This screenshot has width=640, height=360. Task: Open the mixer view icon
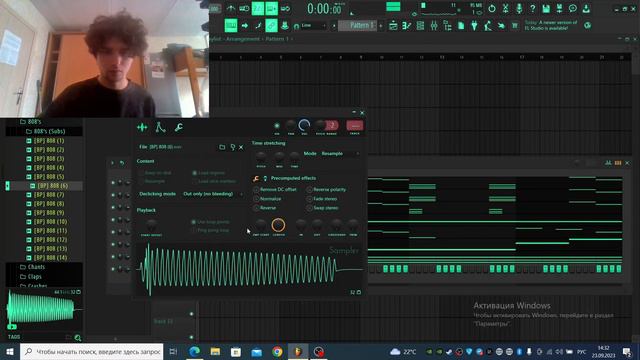pyautogui.click(x=433, y=26)
